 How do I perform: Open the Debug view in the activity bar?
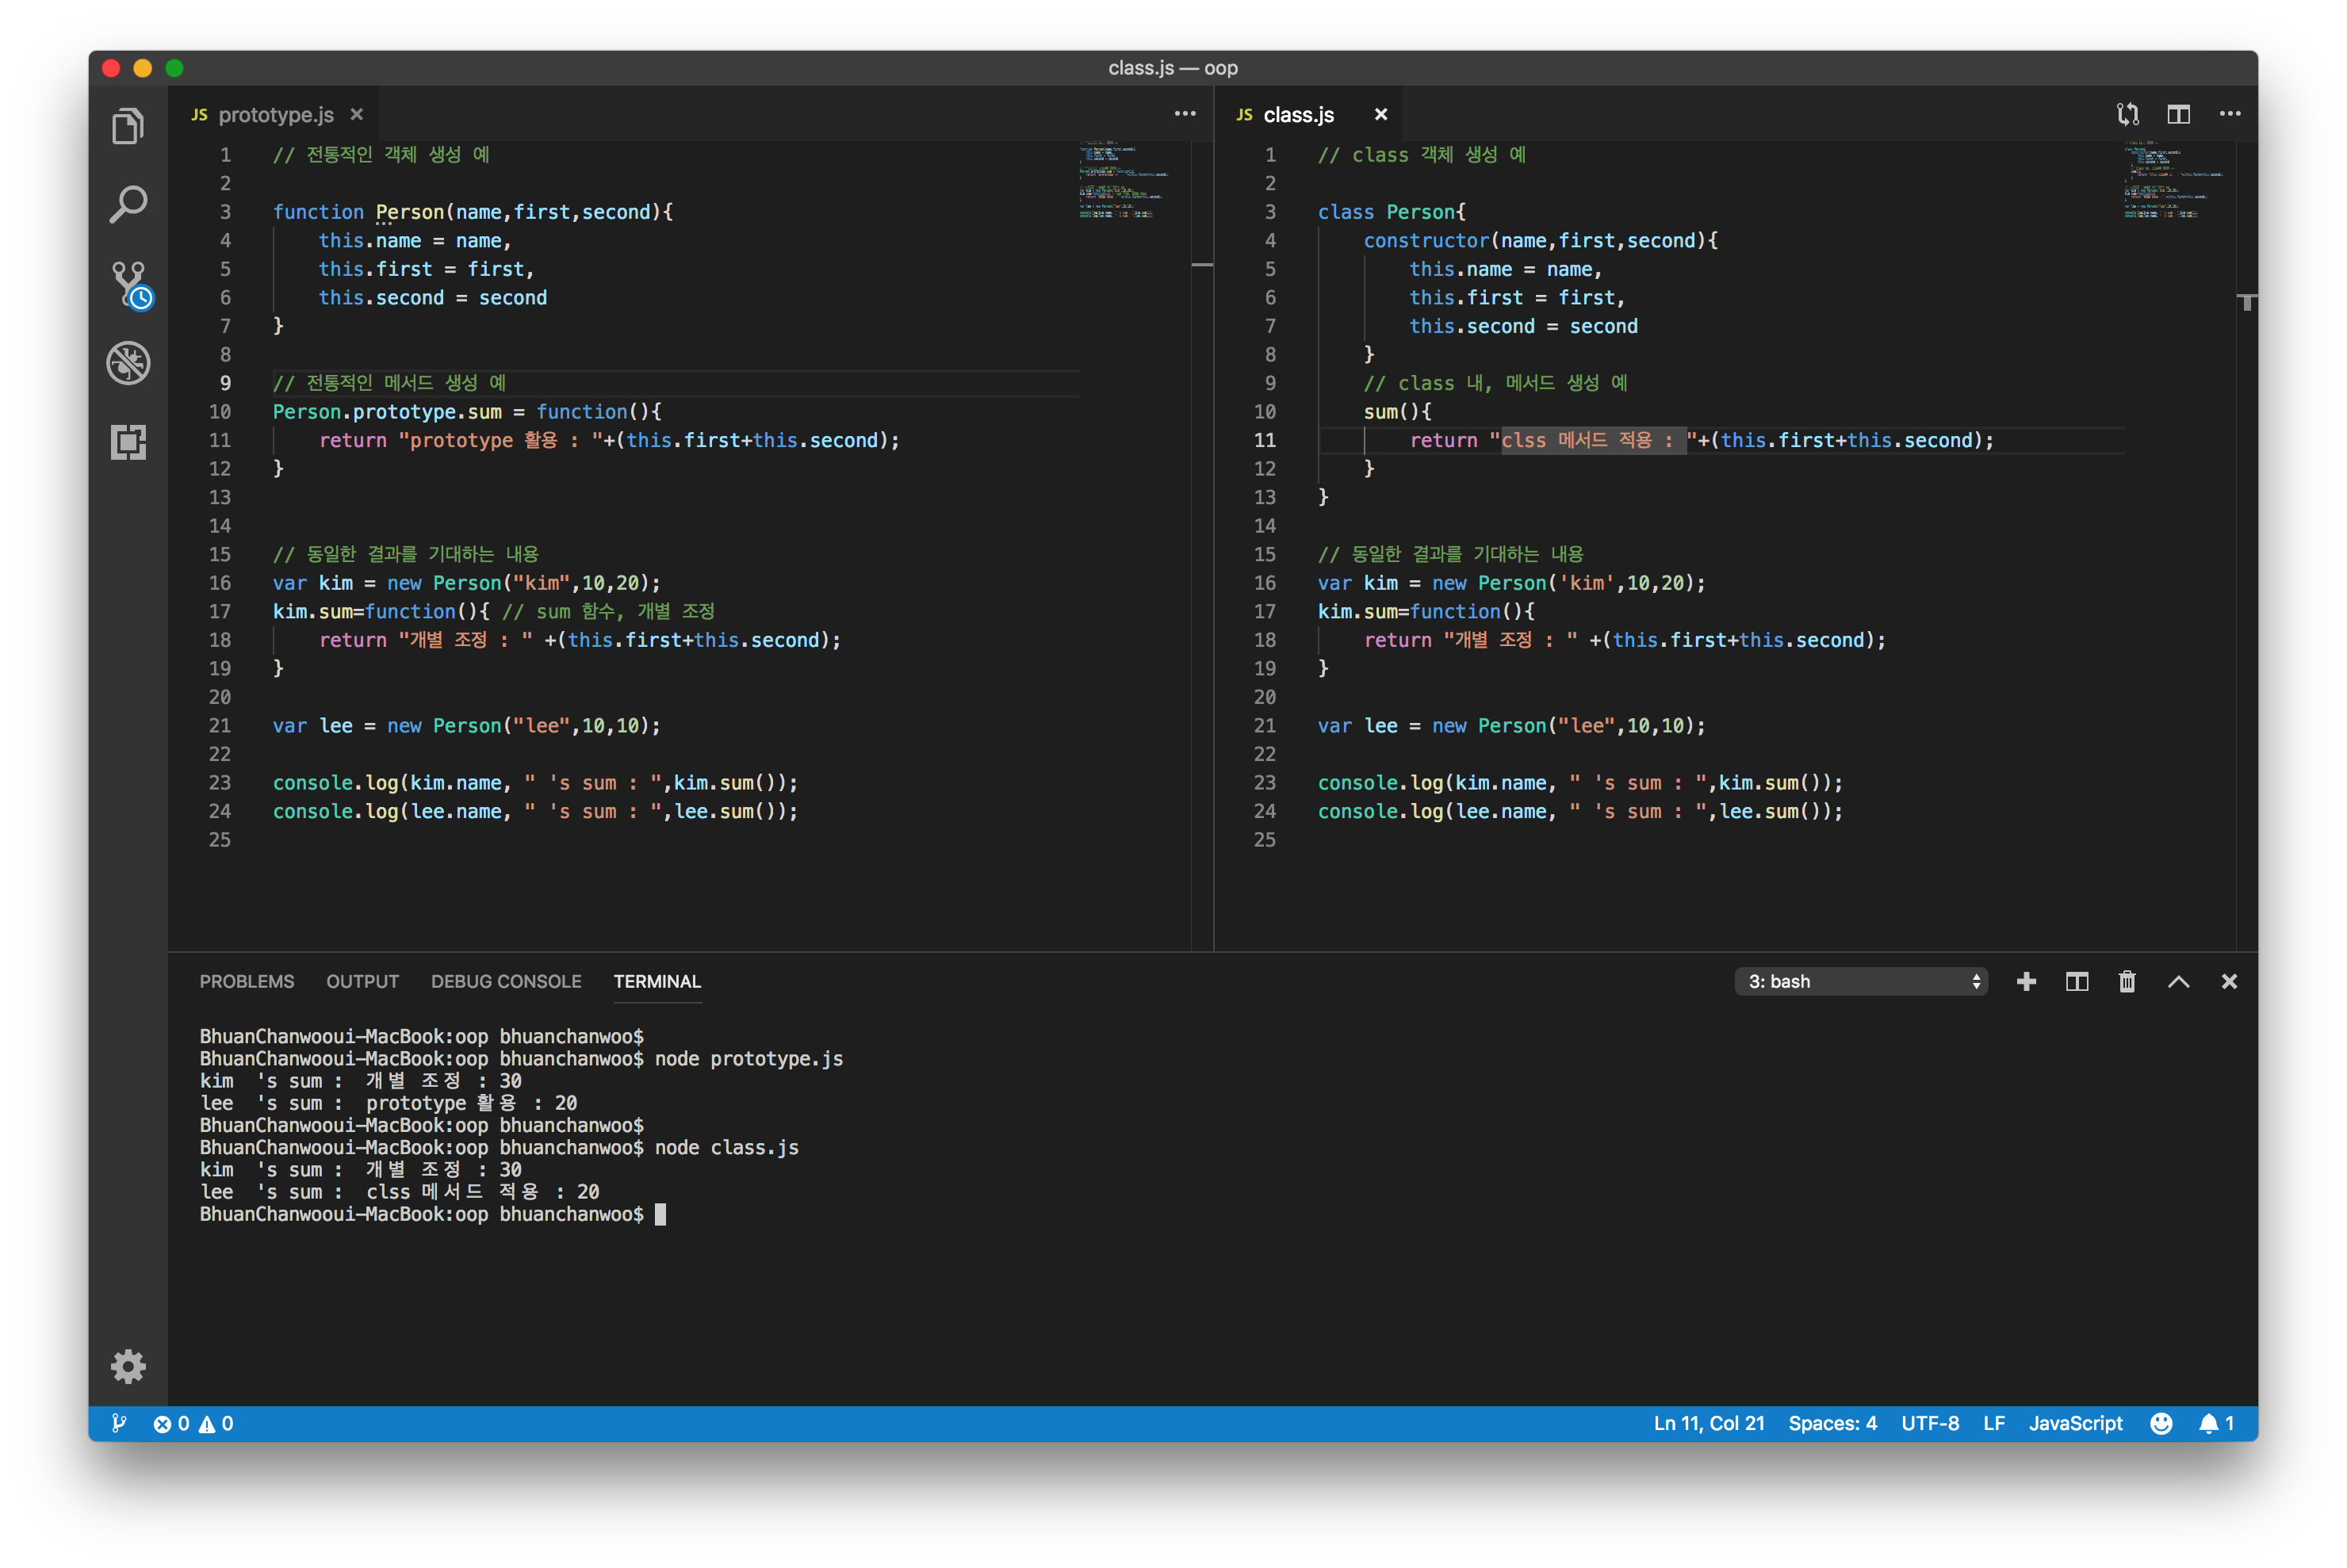(x=128, y=363)
